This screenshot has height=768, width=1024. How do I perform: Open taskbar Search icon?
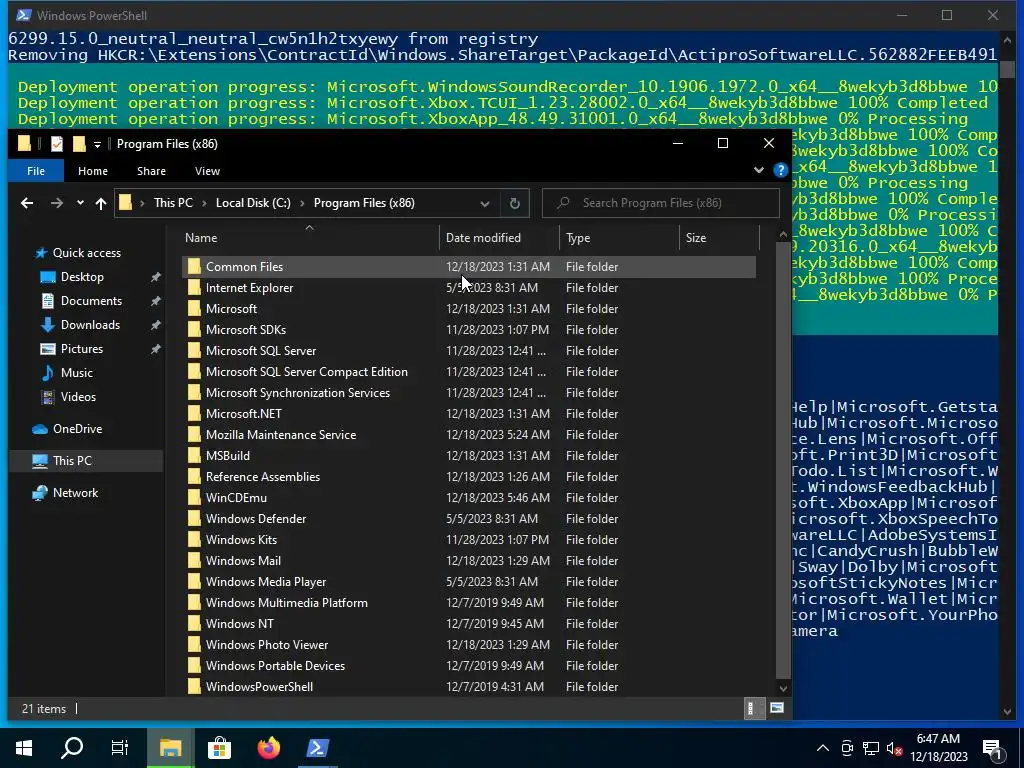click(72, 748)
